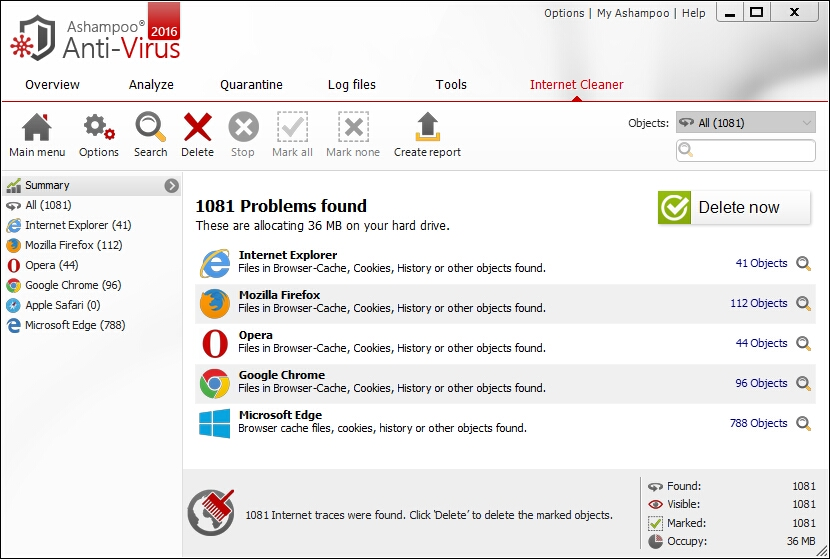Click magnifier icon in Microsoft Edge row
830x559 pixels.
coord(804,423)
